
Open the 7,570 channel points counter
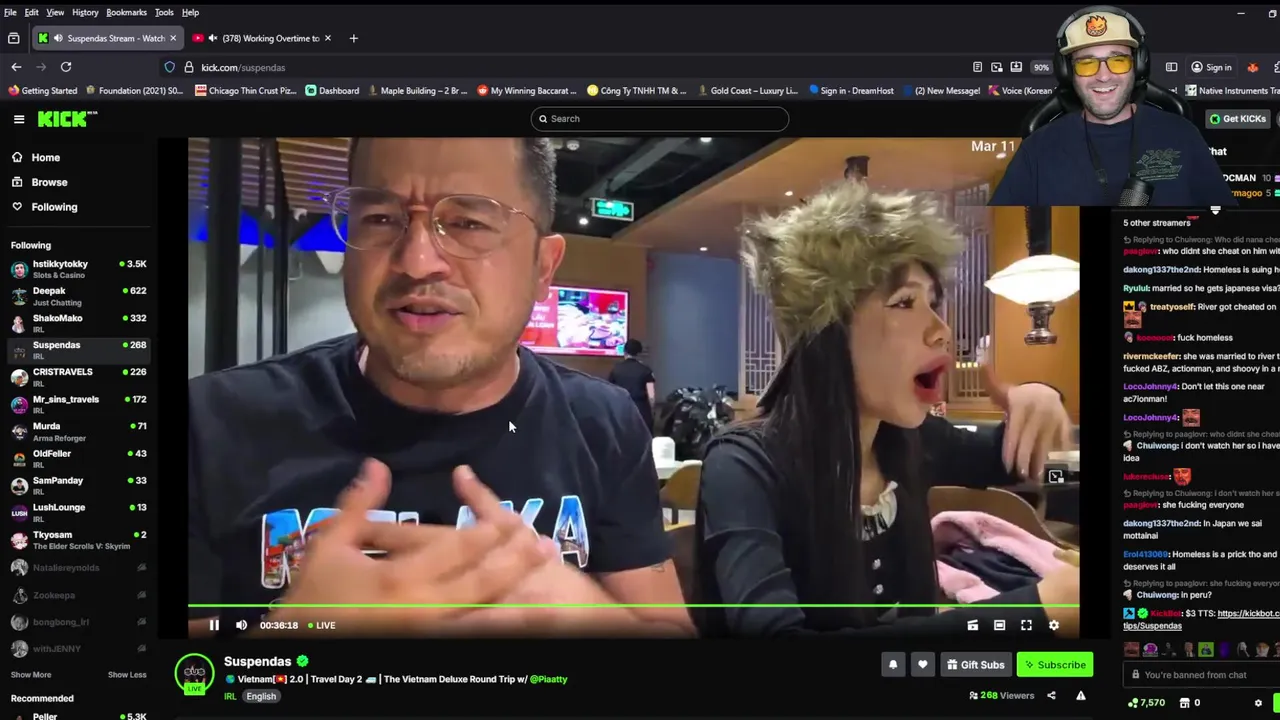1146,702
